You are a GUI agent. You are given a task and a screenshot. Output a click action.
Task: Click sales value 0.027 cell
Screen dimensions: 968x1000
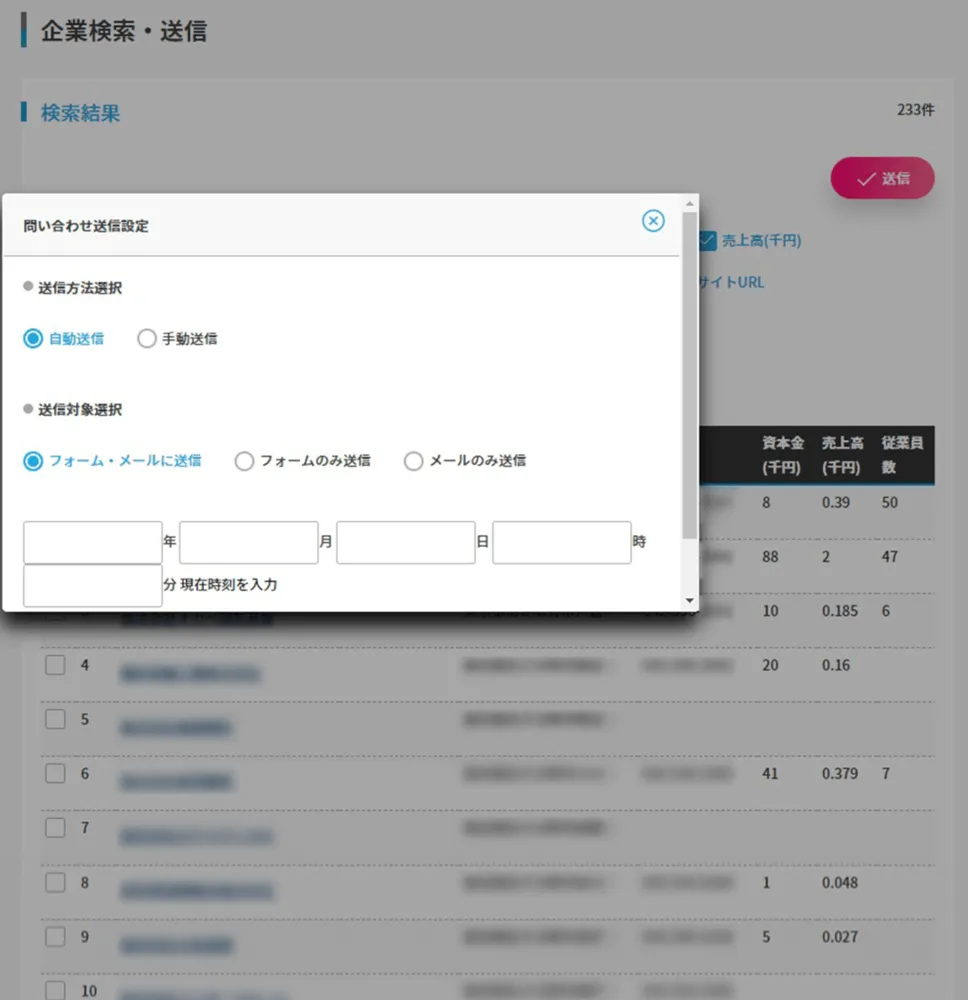coord(840,937)
